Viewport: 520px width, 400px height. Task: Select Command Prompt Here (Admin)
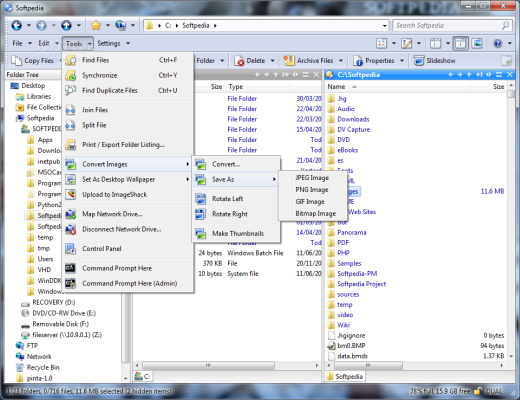[128, 283]
